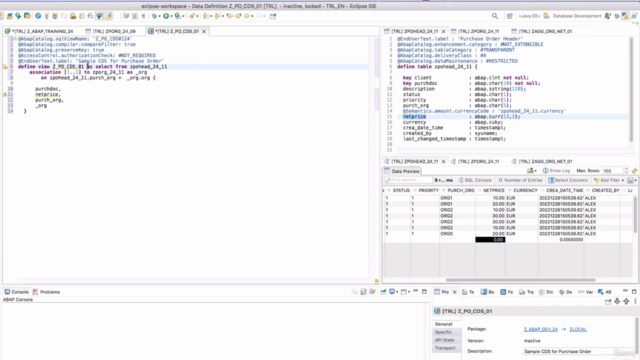Click the Open Perspective icon
The width and height of the screenshot is (640, 360).
509,16
